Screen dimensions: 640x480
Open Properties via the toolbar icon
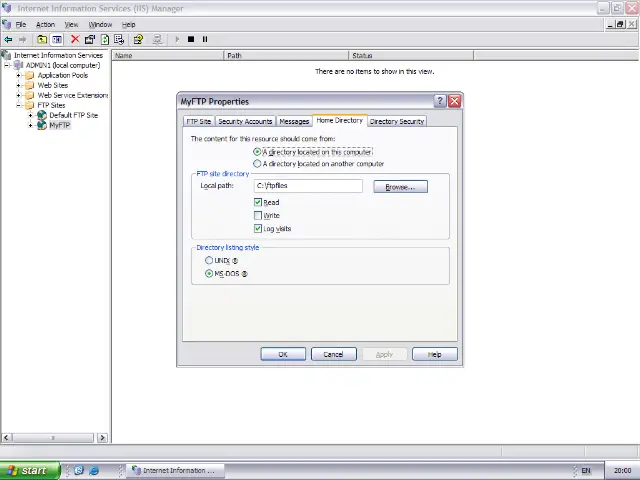click(x=90, y=39)
